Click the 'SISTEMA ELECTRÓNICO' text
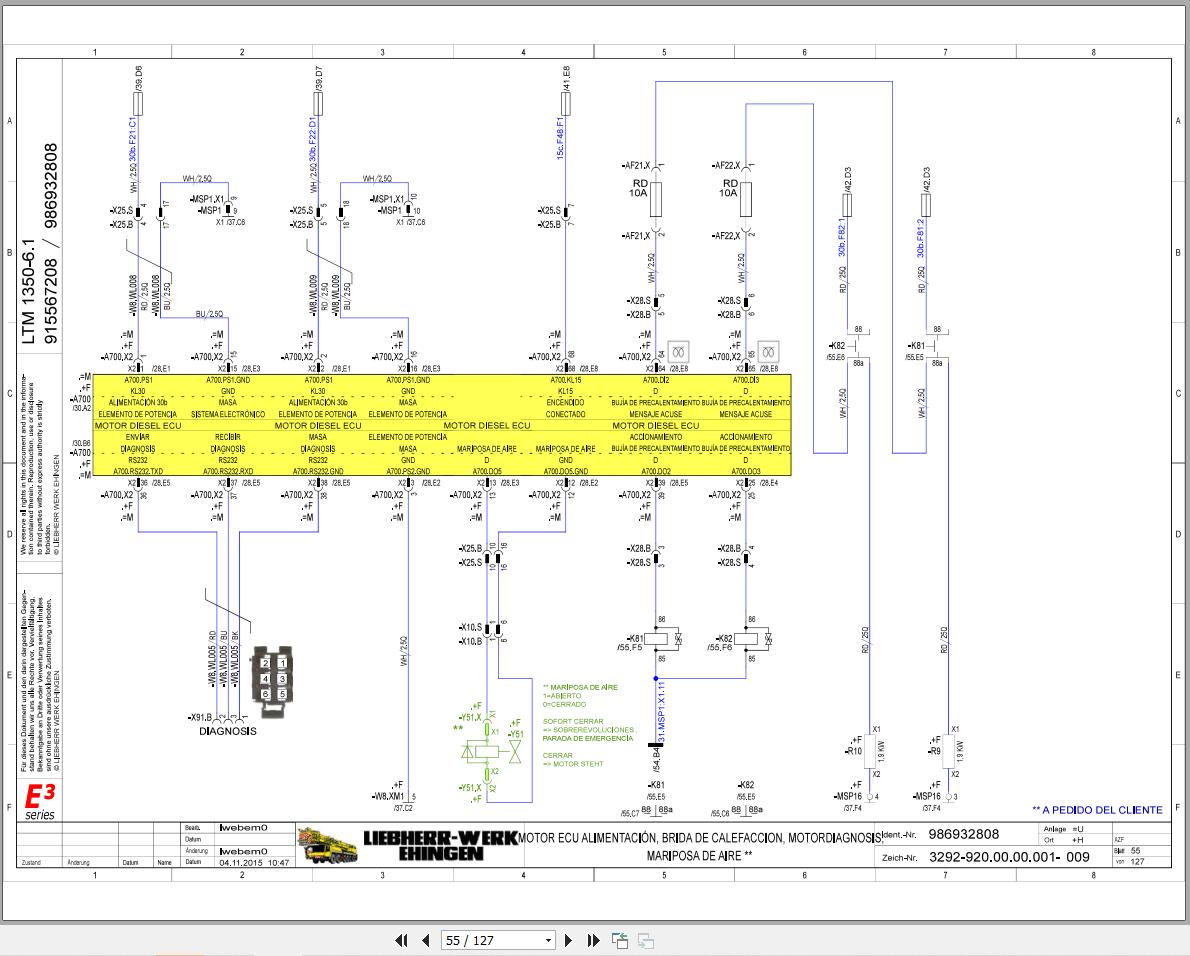Screen dimensions: 1190x956 click(x=228, y=414)
